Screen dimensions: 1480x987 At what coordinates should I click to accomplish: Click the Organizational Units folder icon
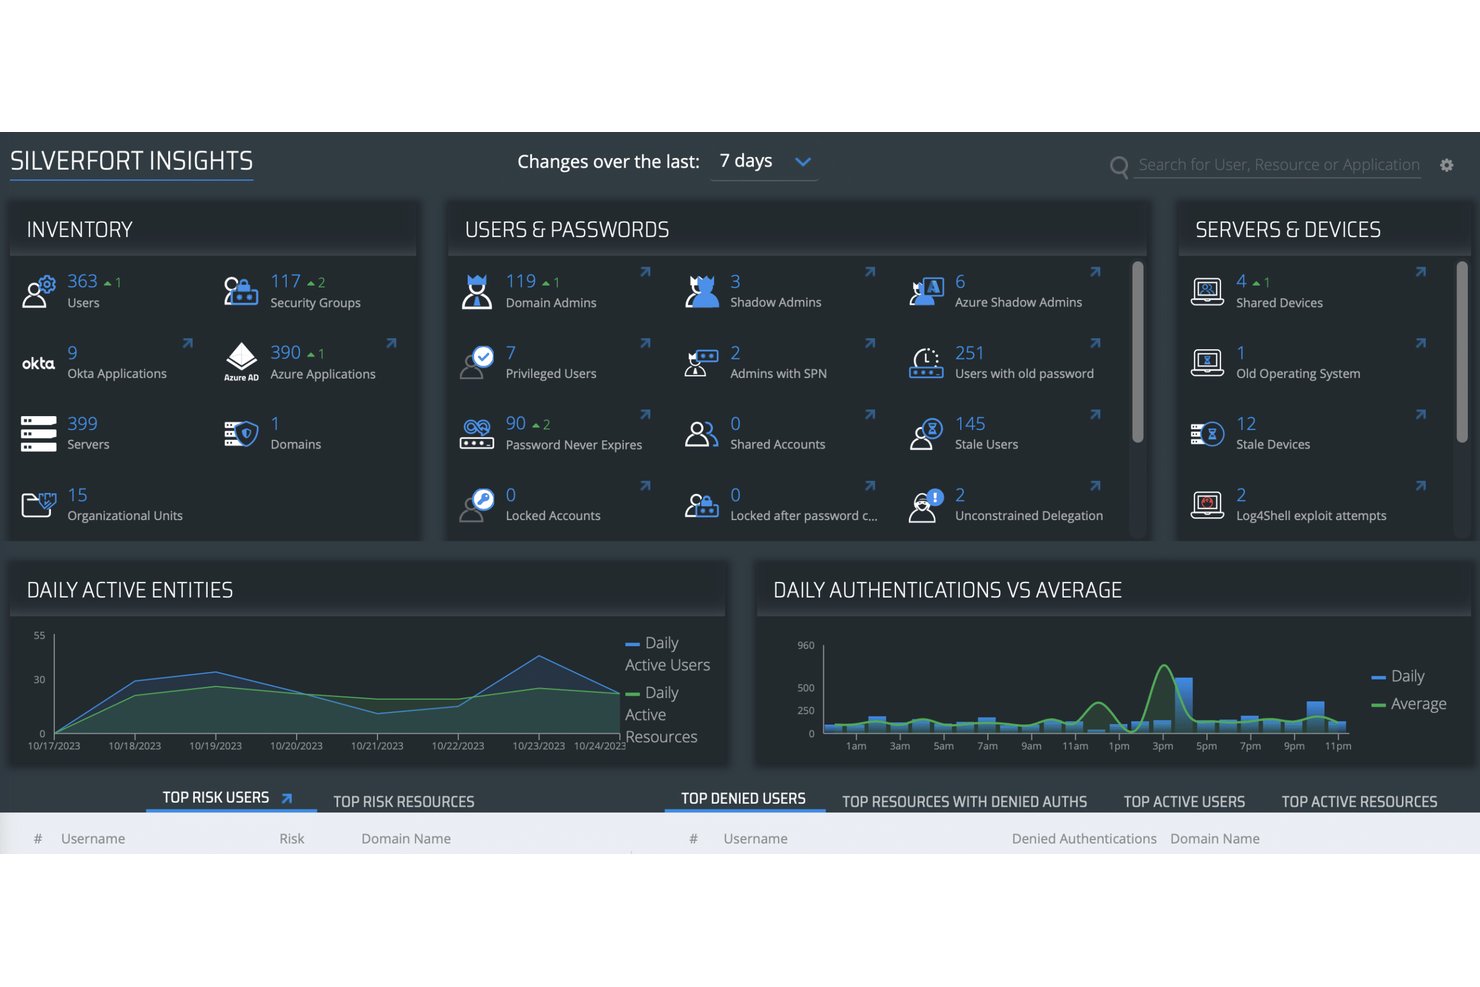coord(39,504)
